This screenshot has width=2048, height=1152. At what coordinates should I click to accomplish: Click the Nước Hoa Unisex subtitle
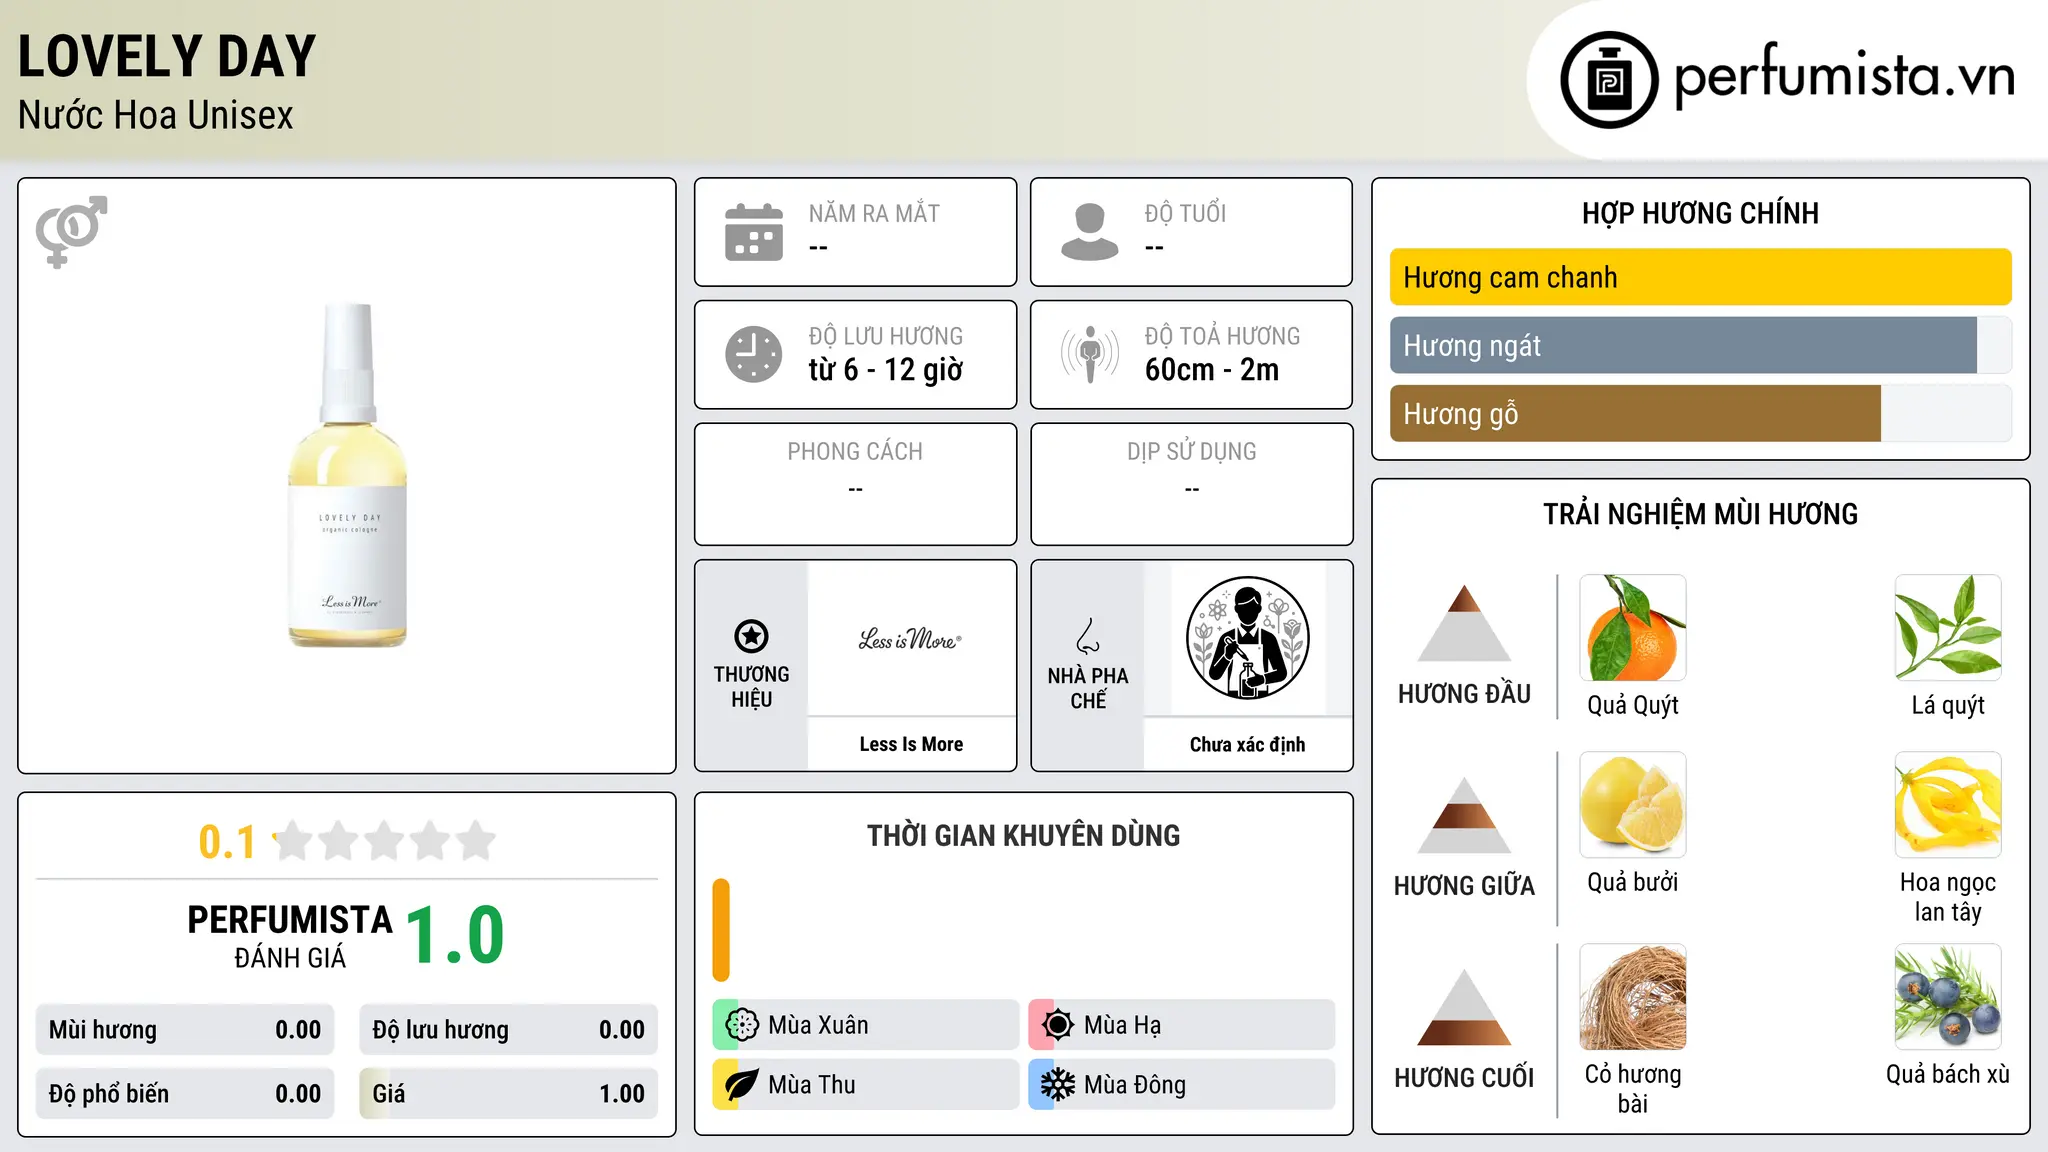pyautogui.click(x=156, y=115)
